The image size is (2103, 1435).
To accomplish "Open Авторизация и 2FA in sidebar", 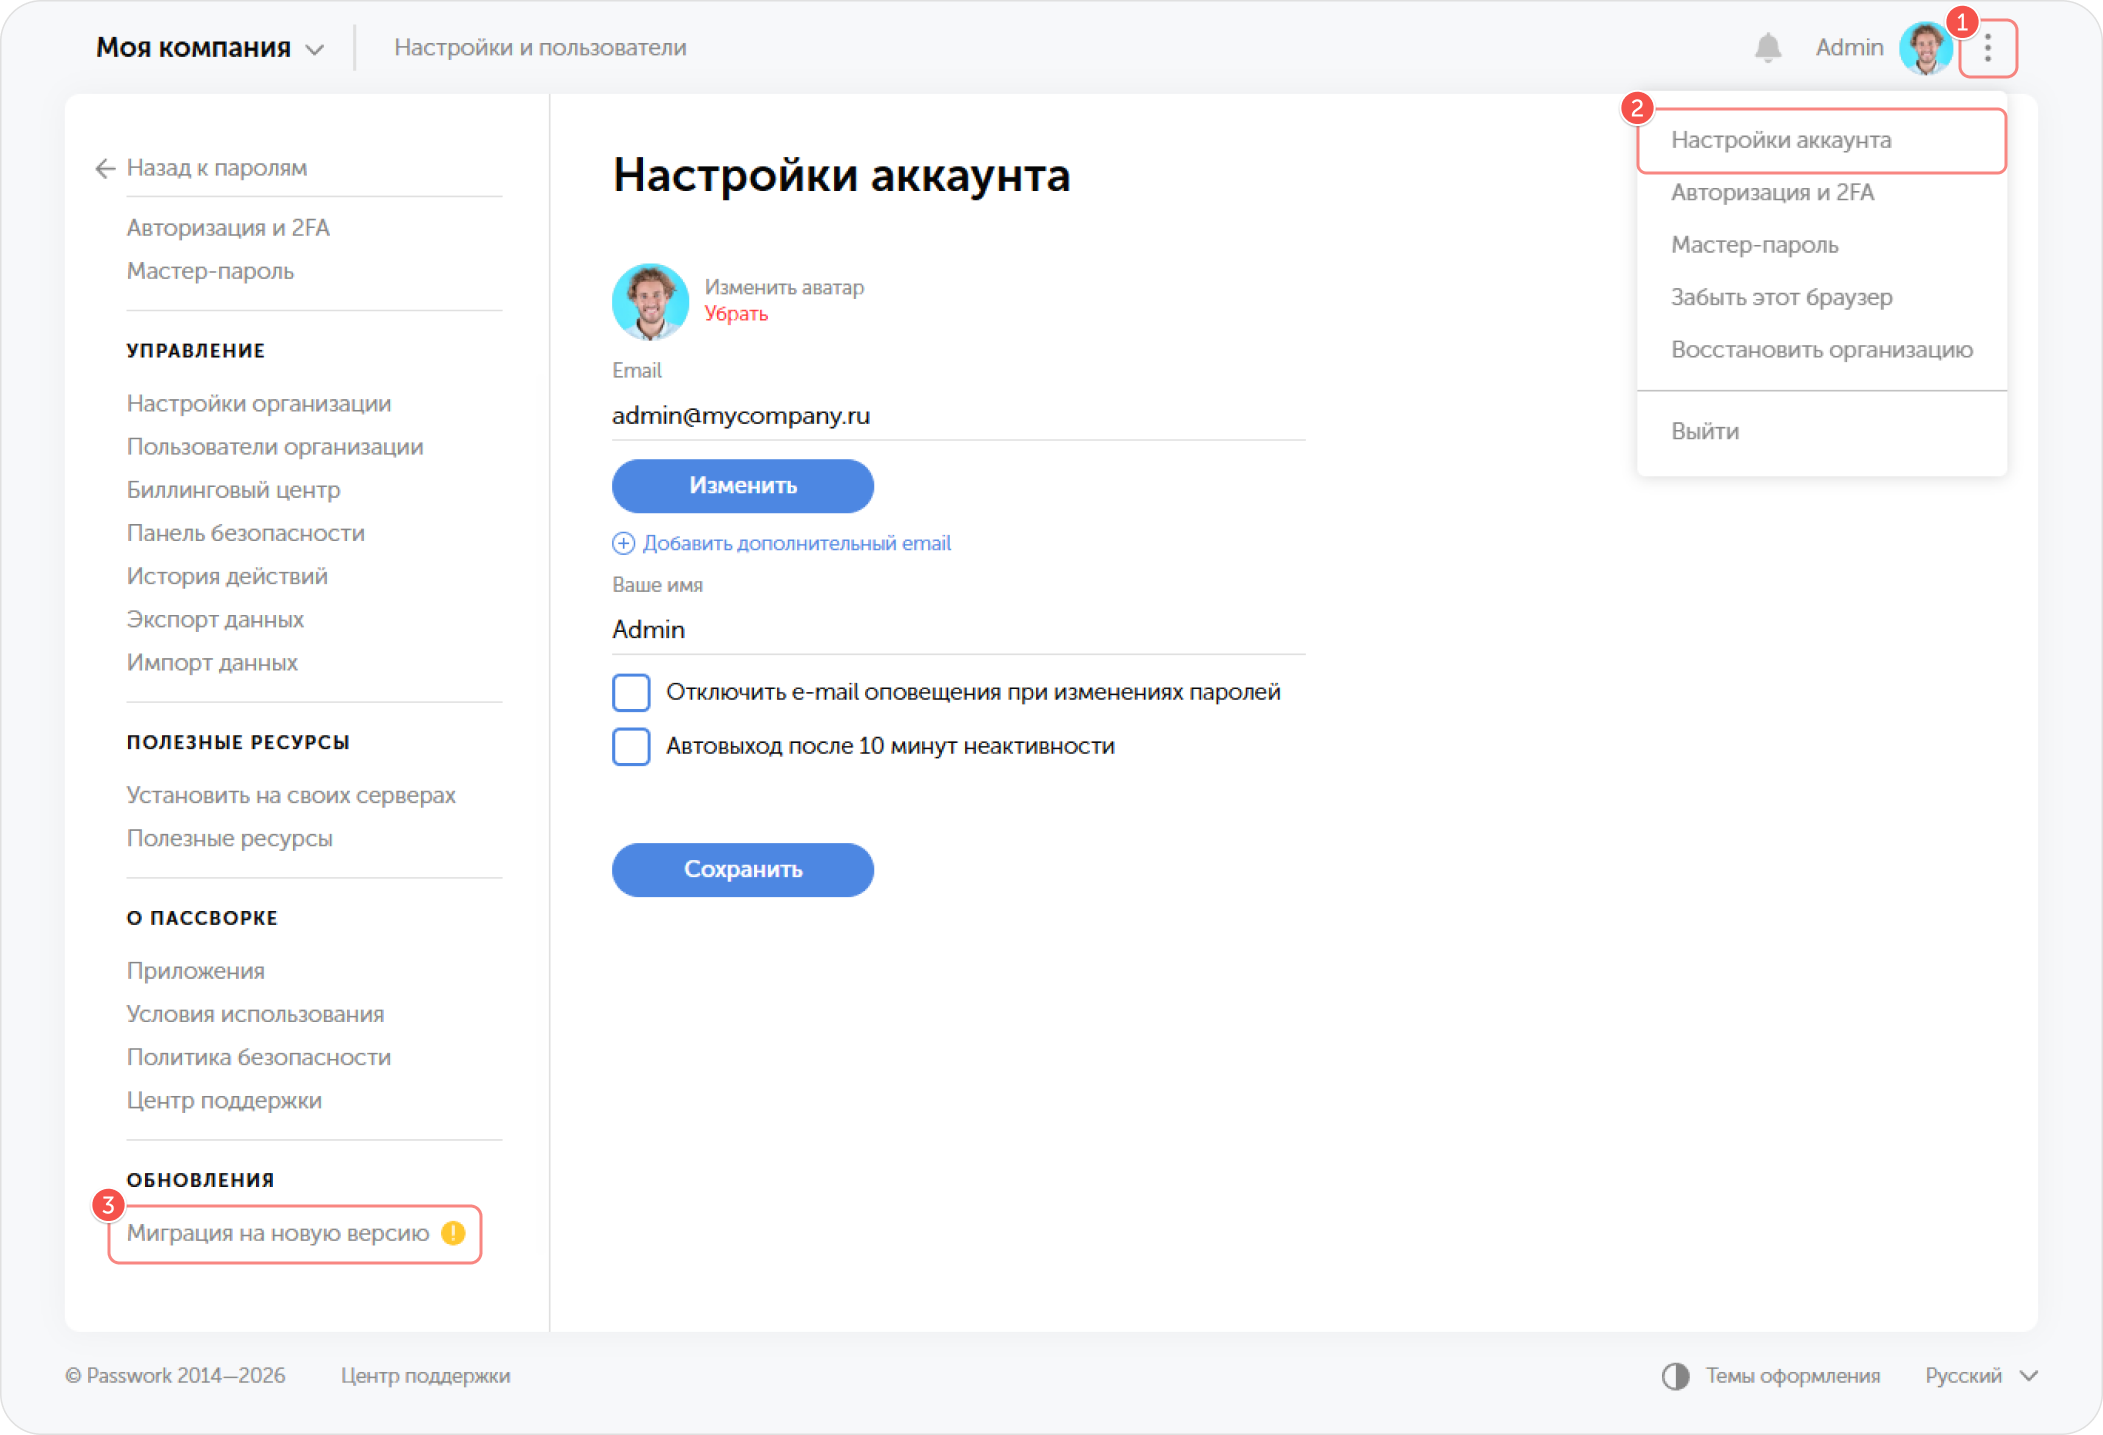I will [227, 228].
